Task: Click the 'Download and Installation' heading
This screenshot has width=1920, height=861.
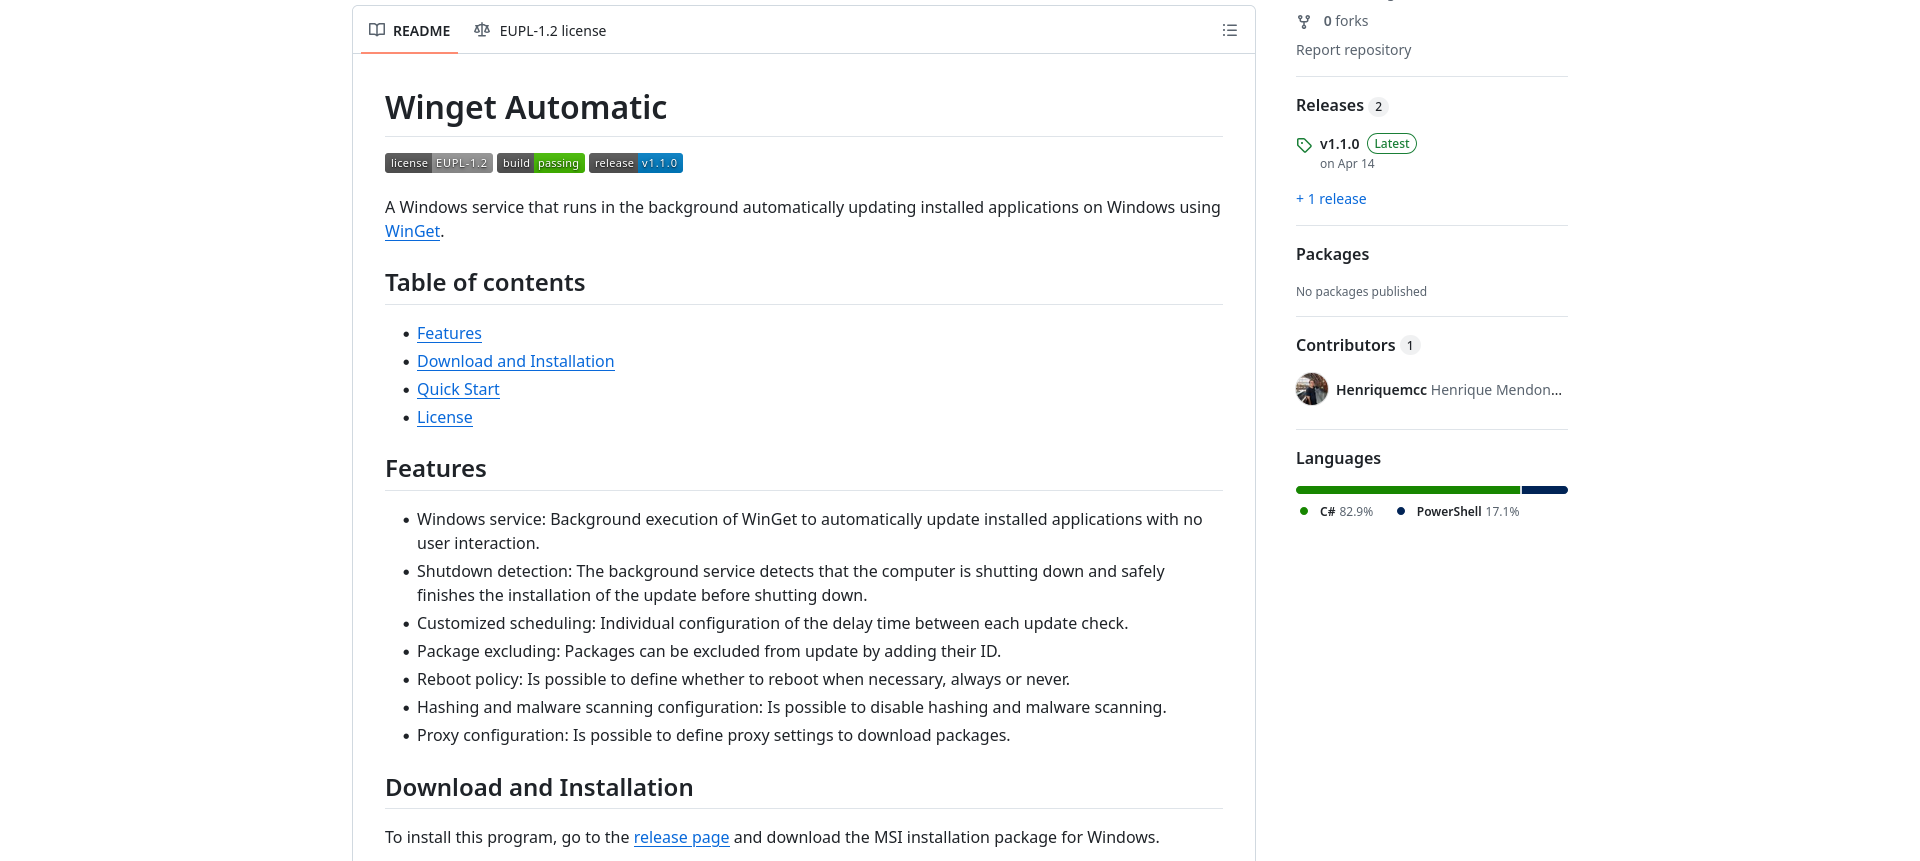Action: pyautogui.click(x=539, y=788)
